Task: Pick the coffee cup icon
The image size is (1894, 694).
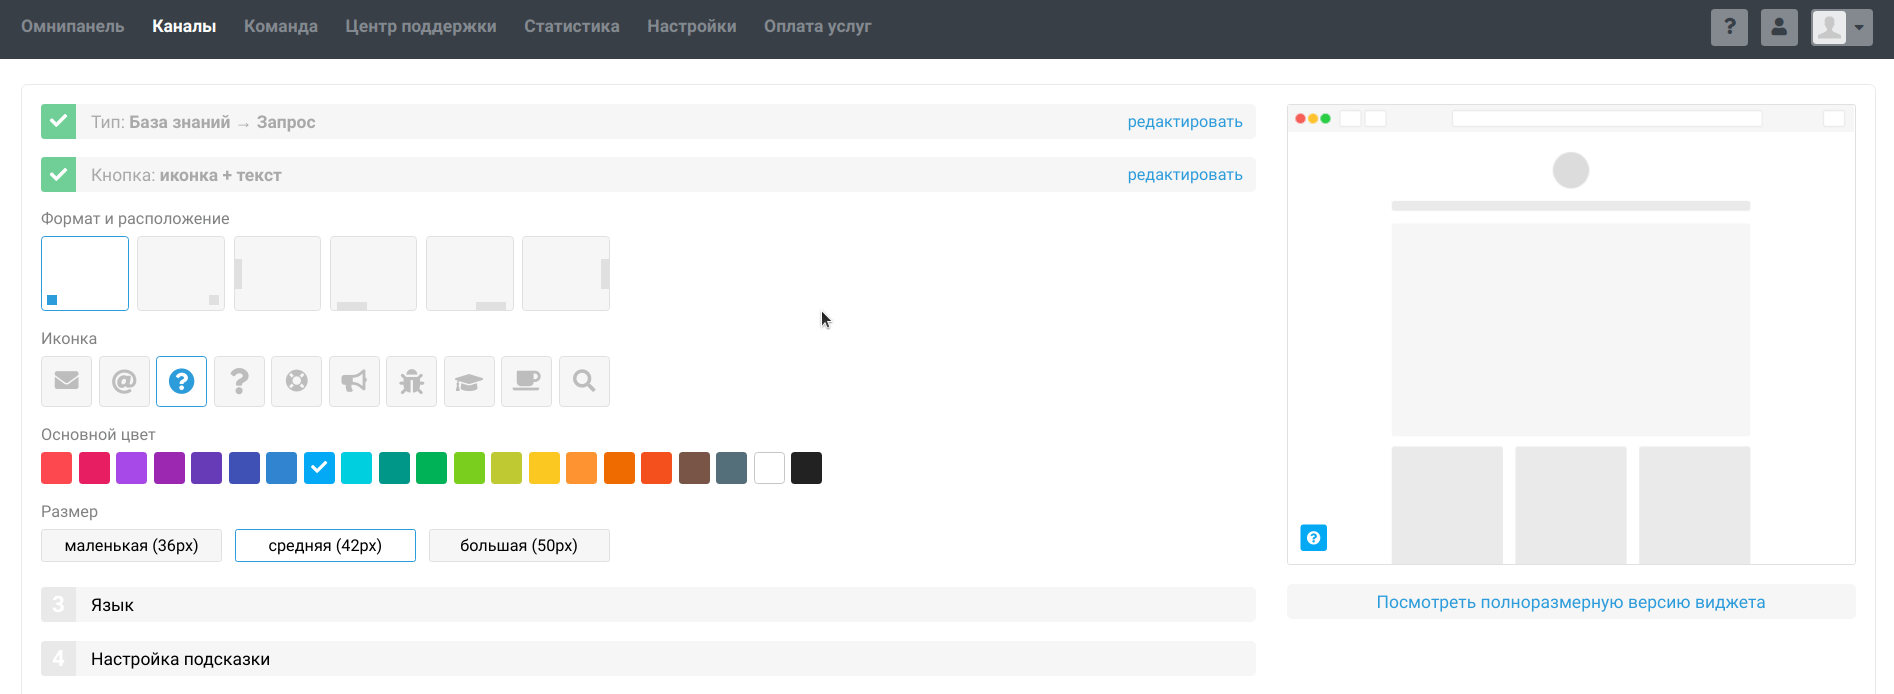Action: point(526,381)
